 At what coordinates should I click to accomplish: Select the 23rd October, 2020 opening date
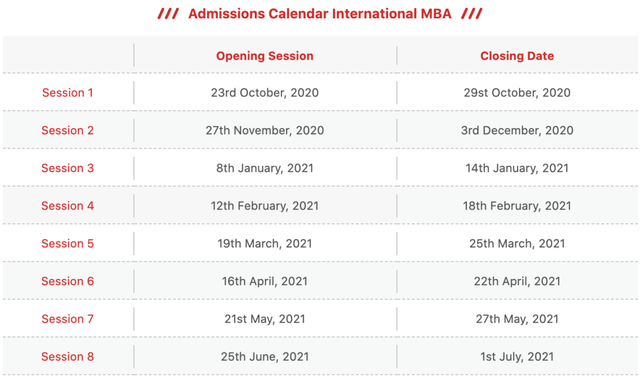[x=264, y=93]
